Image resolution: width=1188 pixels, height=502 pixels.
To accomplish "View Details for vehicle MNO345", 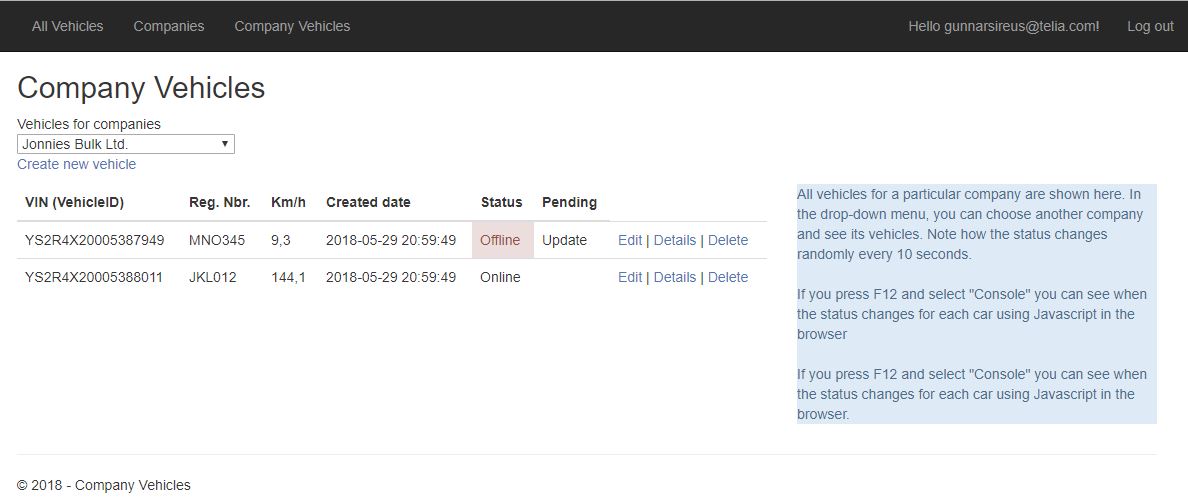I will 675,240.
